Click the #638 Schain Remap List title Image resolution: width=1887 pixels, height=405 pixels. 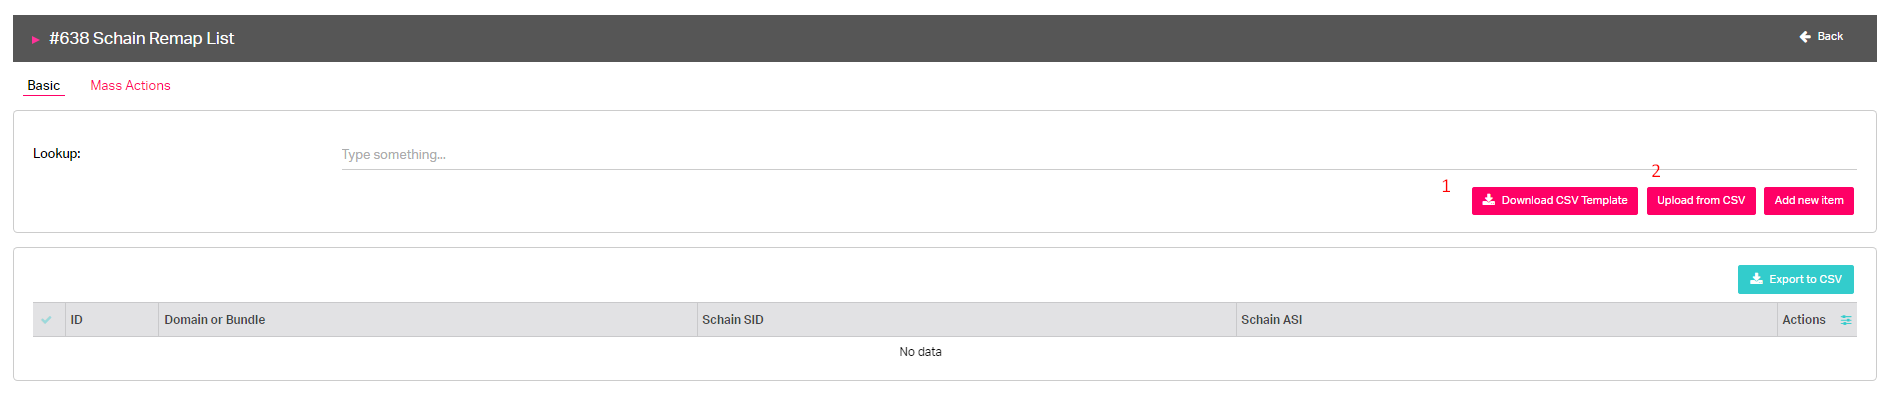click(141, 39)
